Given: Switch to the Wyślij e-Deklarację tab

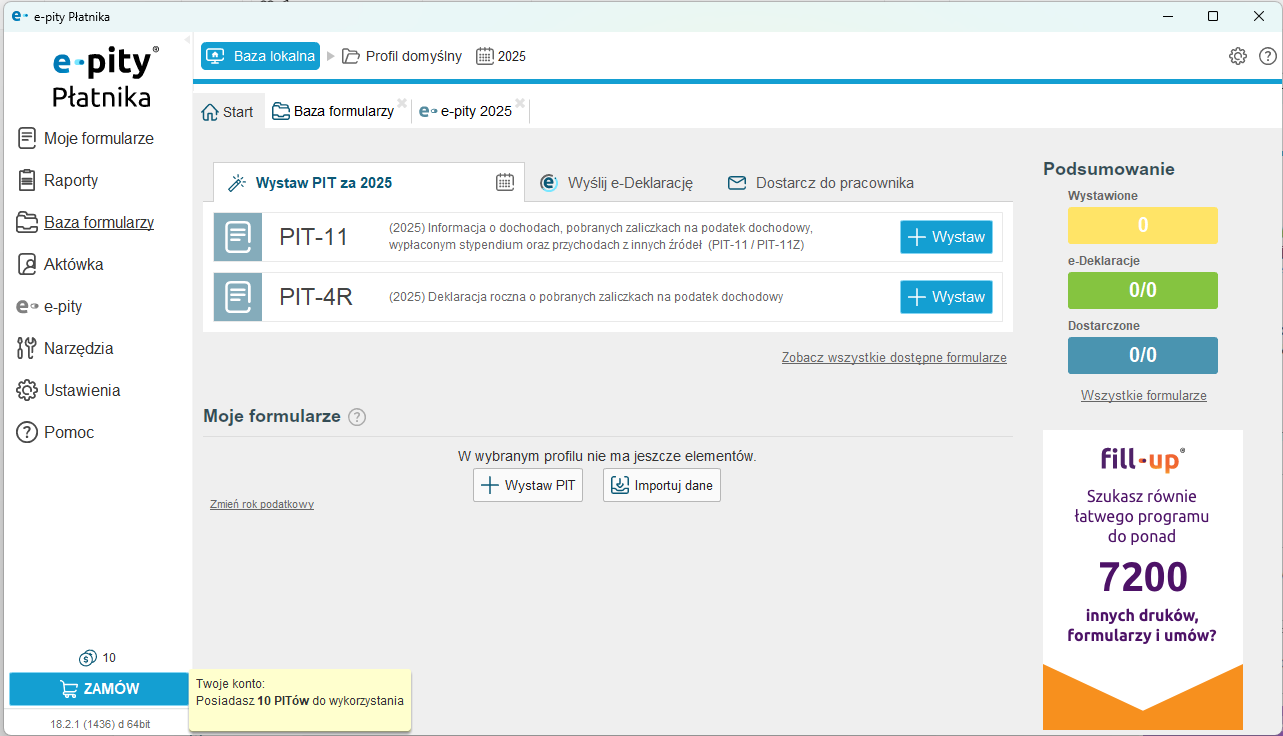Looking at the screenshot, I should (x=617, y=183).
